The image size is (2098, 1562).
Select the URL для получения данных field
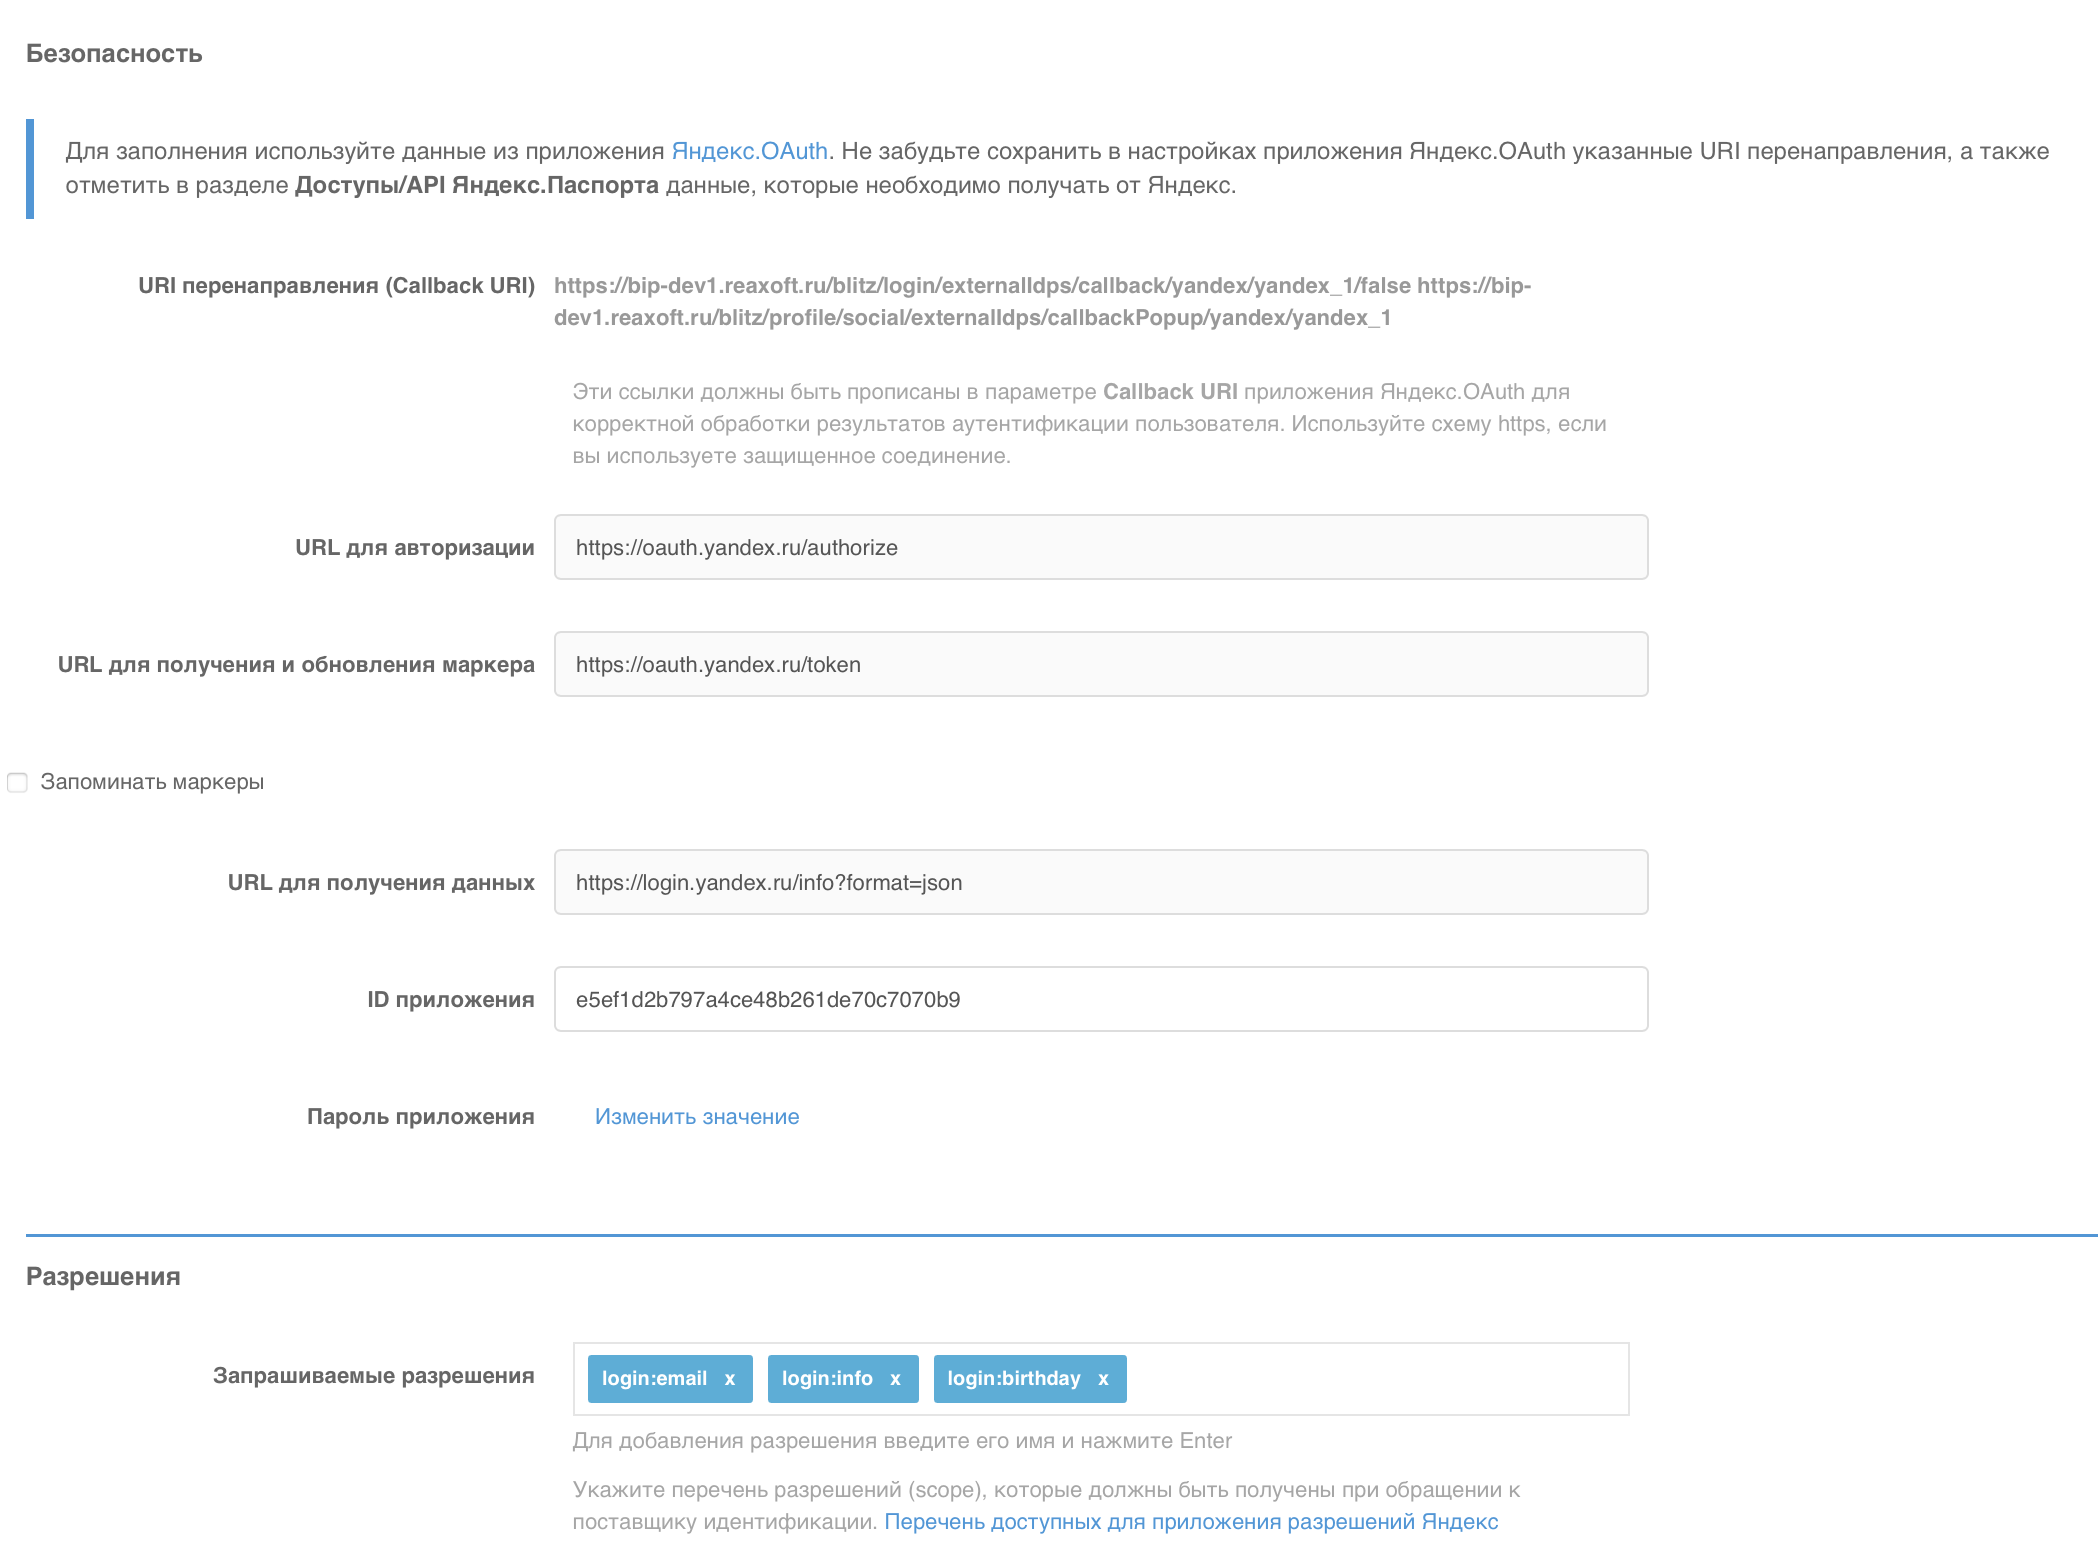[x=1100, y=882]
